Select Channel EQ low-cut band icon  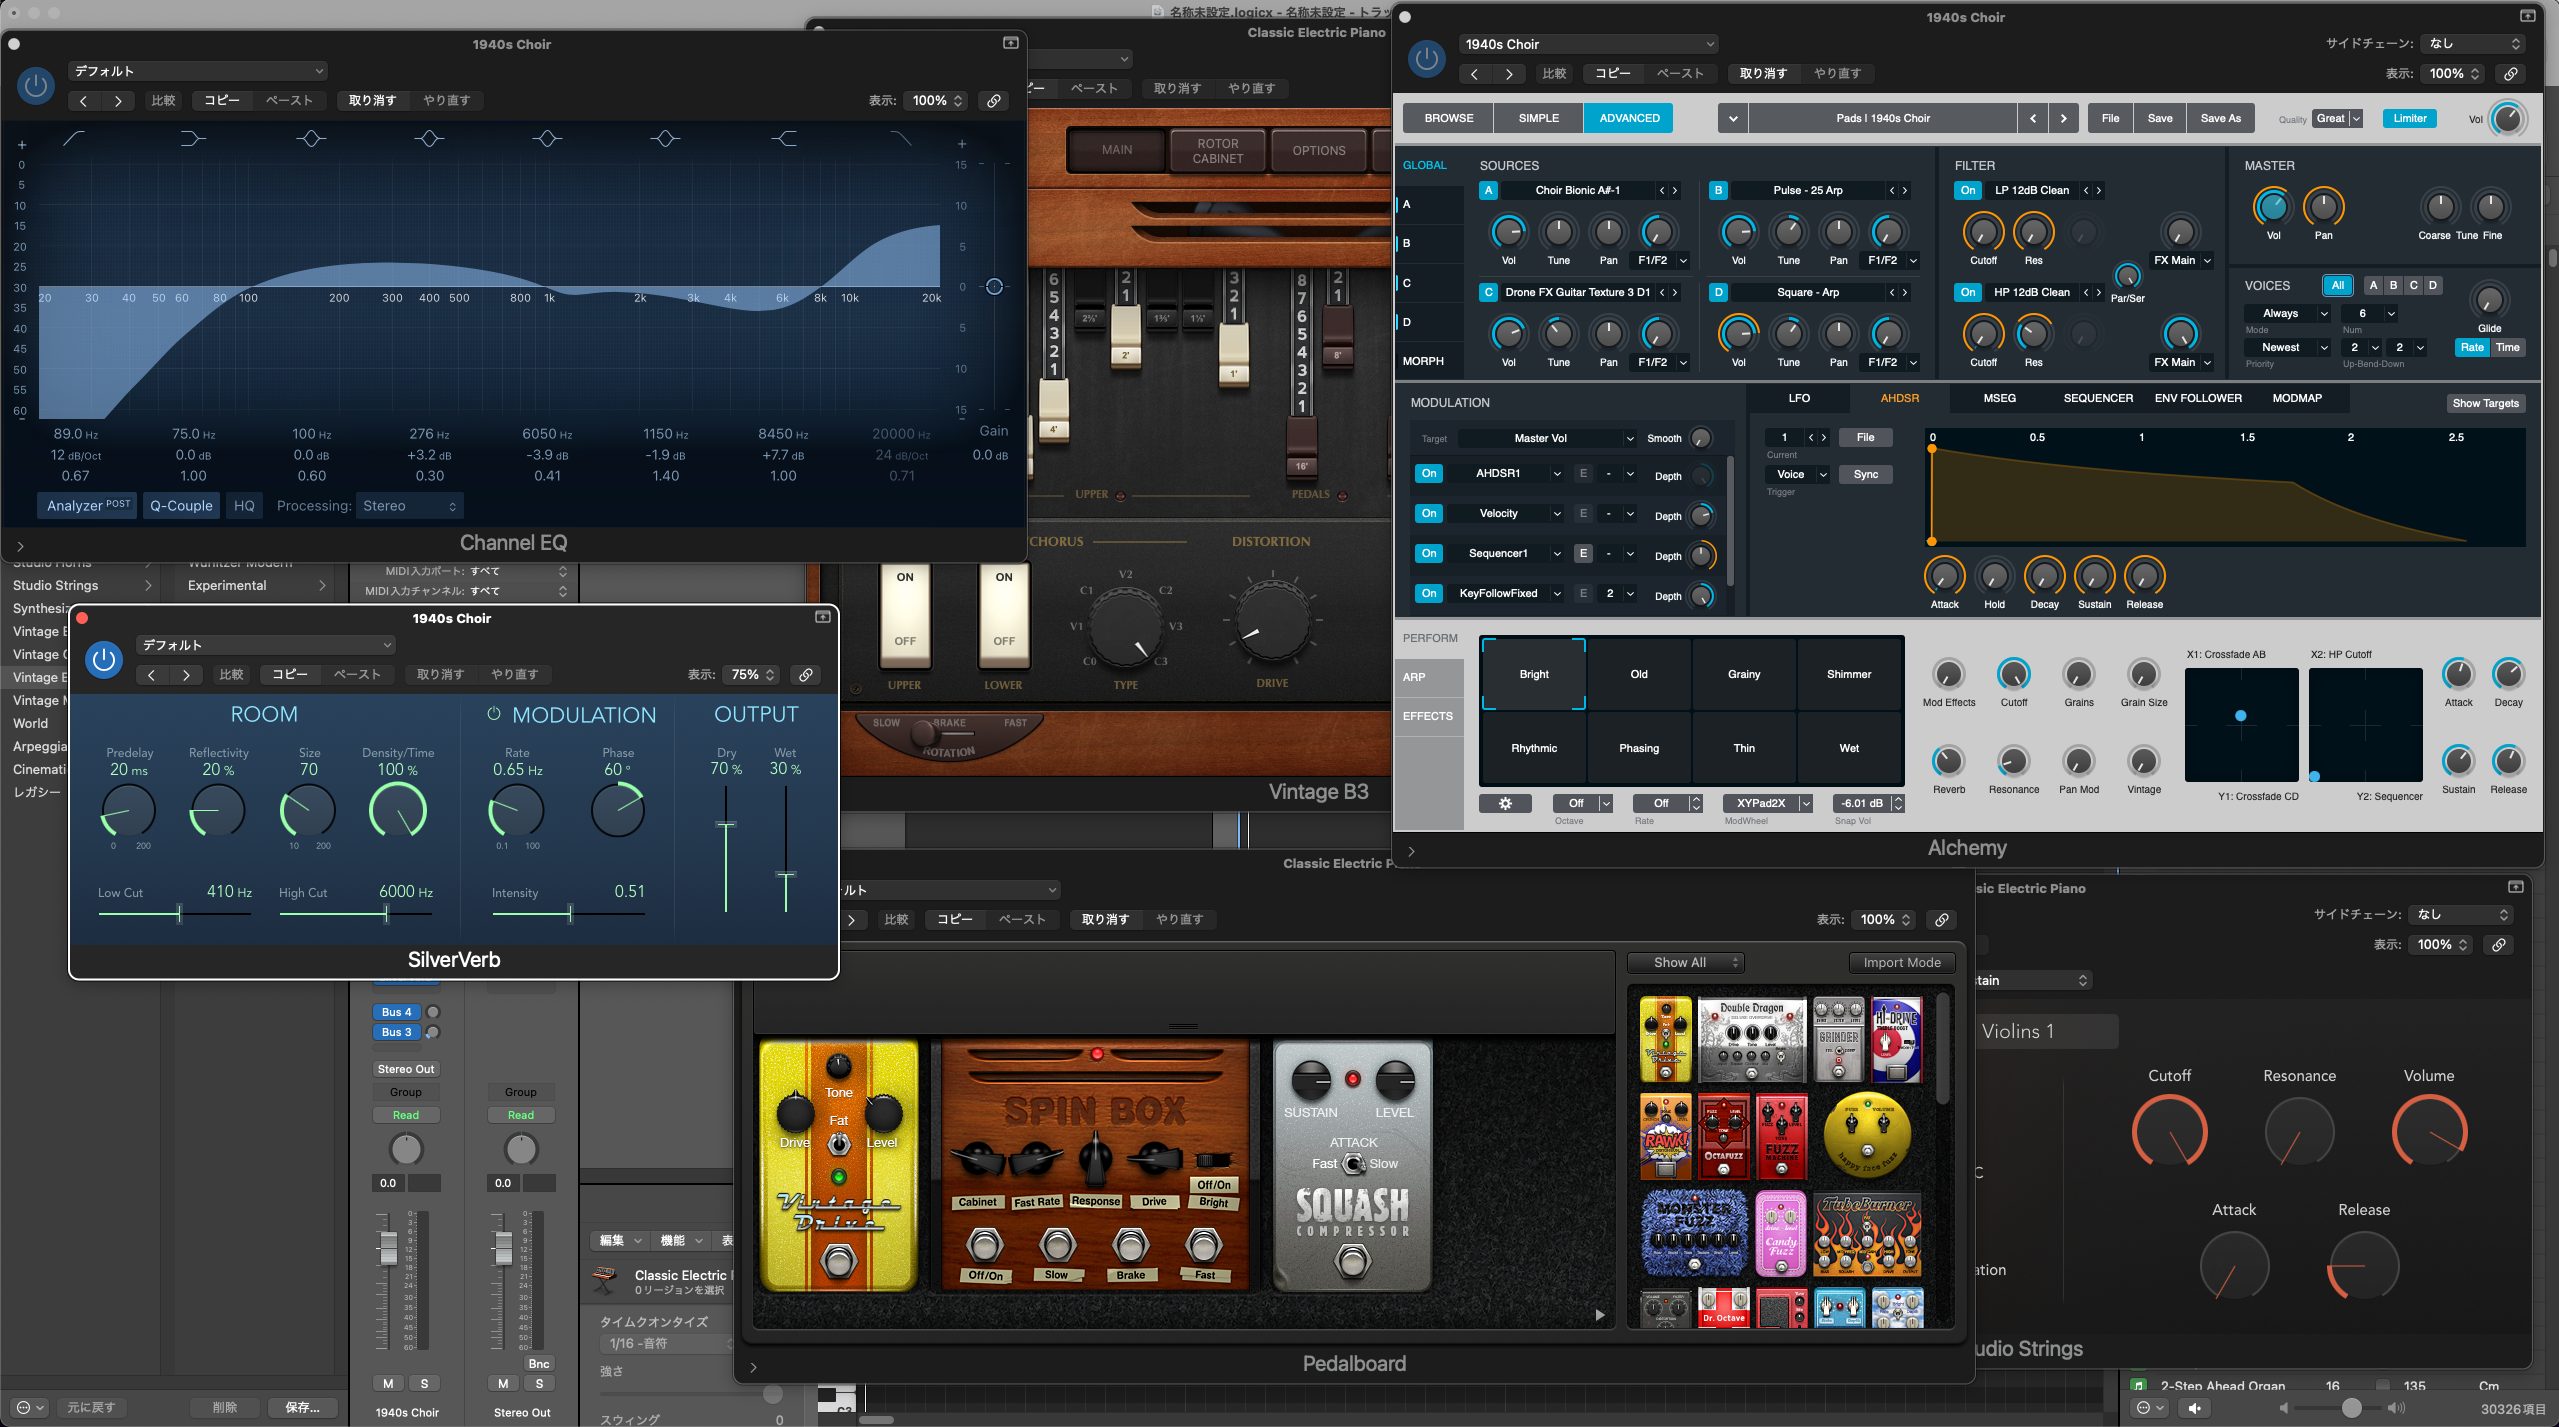(74, 139)
